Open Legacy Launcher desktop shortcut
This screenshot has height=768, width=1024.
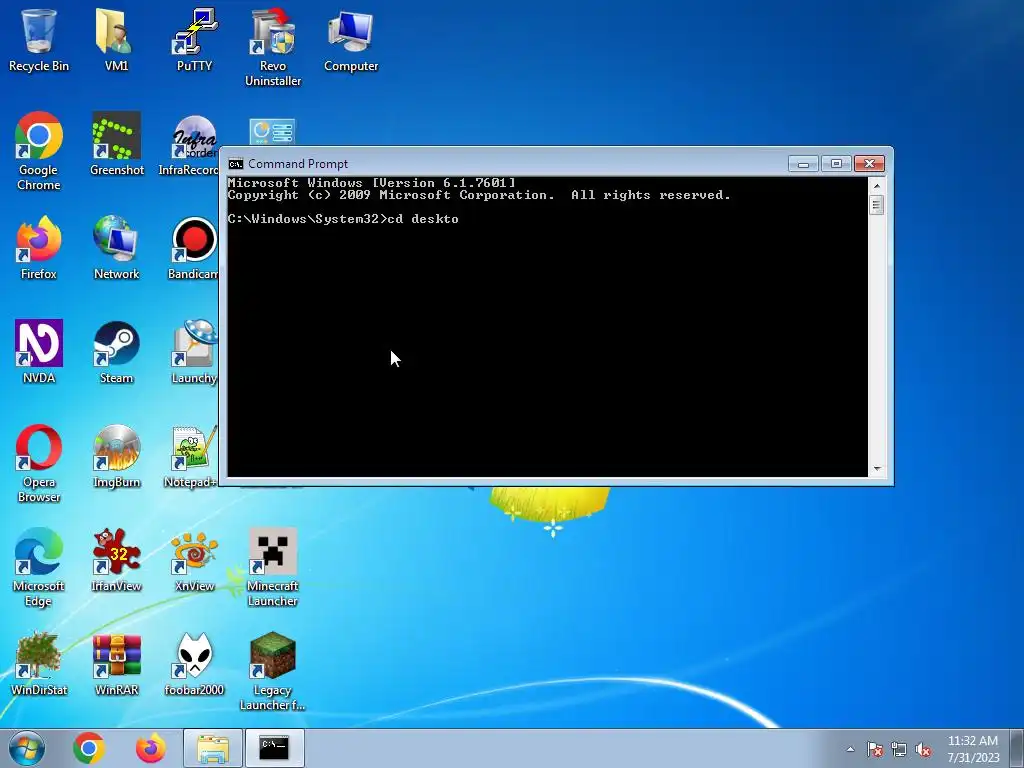272,671
